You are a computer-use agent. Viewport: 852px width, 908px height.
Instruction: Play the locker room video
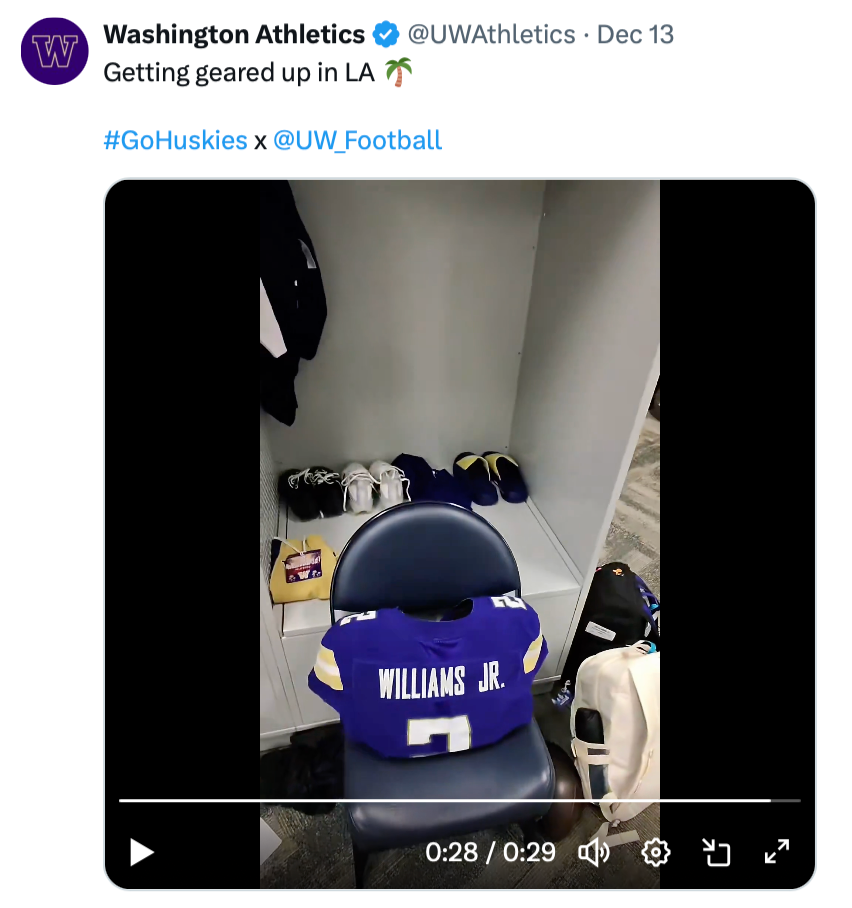(x=142, y=852)
